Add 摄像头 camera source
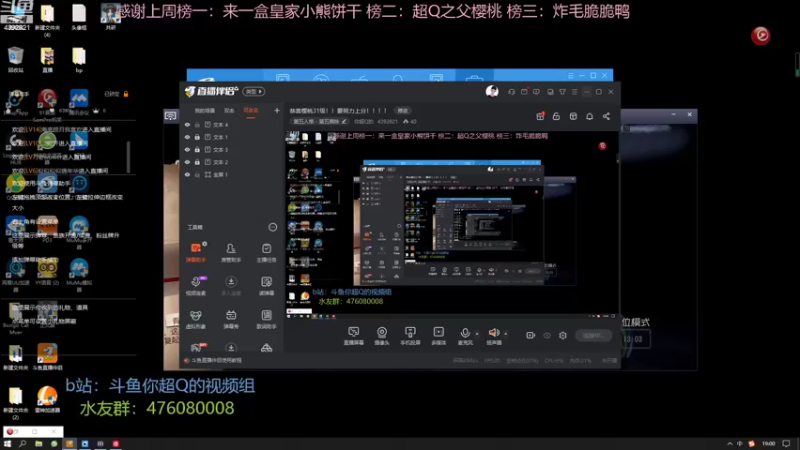Viewport: 800px width, 450px height. click(x=382, y=336)
